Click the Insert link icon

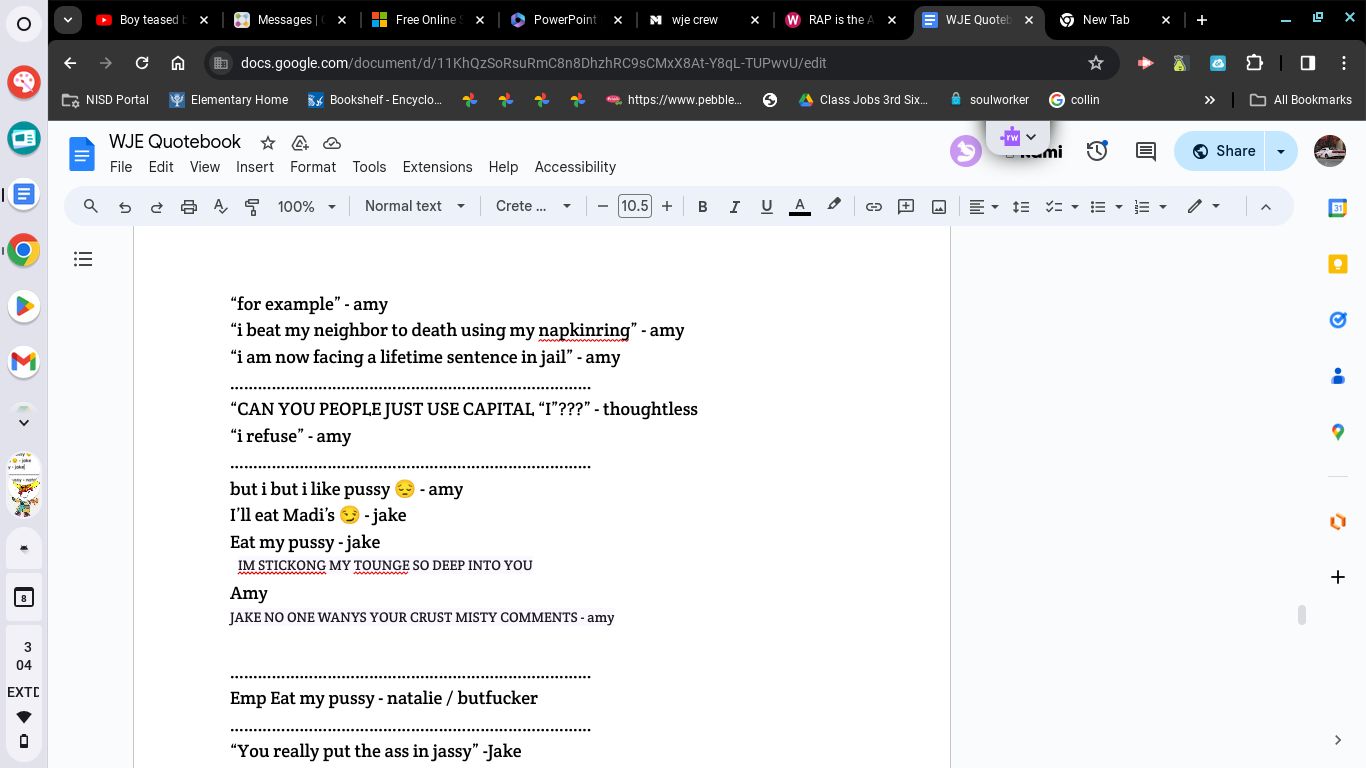click(873, 207)
